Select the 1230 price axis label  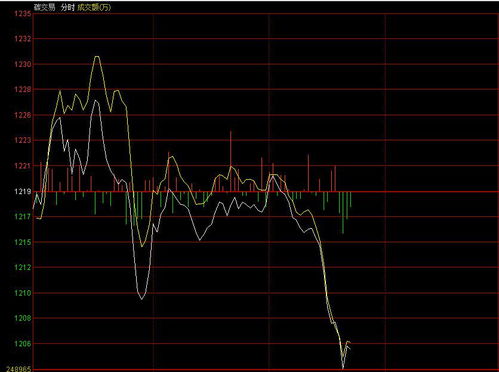[23, 64]
